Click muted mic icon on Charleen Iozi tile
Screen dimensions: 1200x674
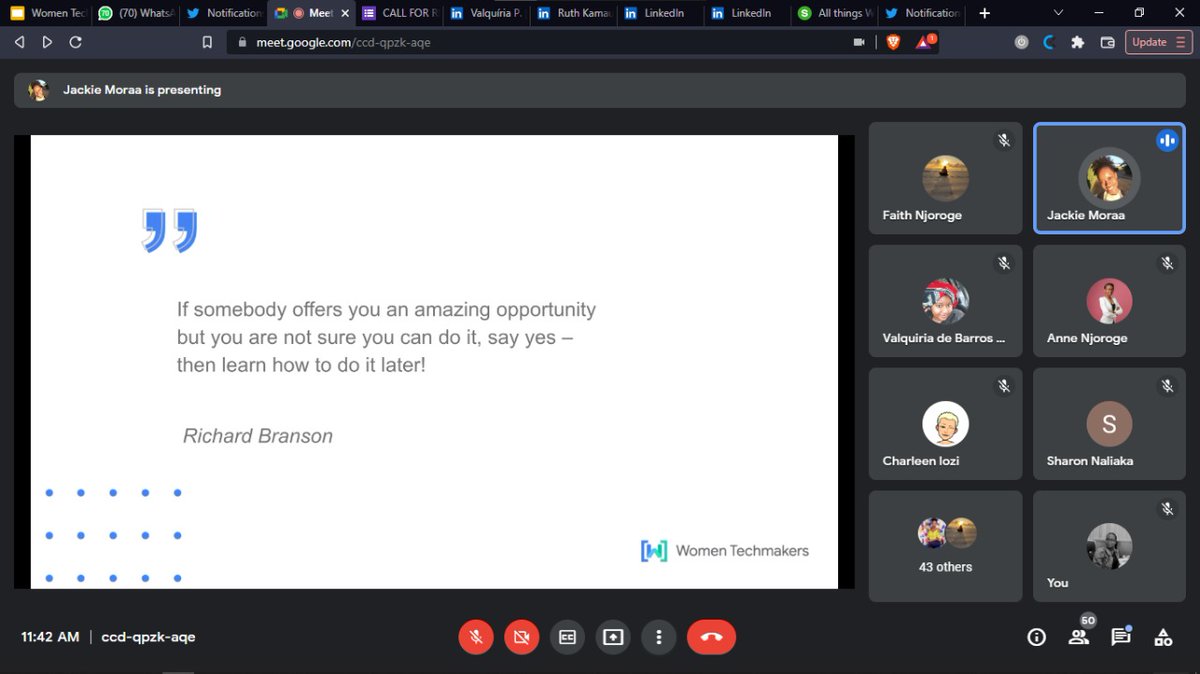point(1003,386)
